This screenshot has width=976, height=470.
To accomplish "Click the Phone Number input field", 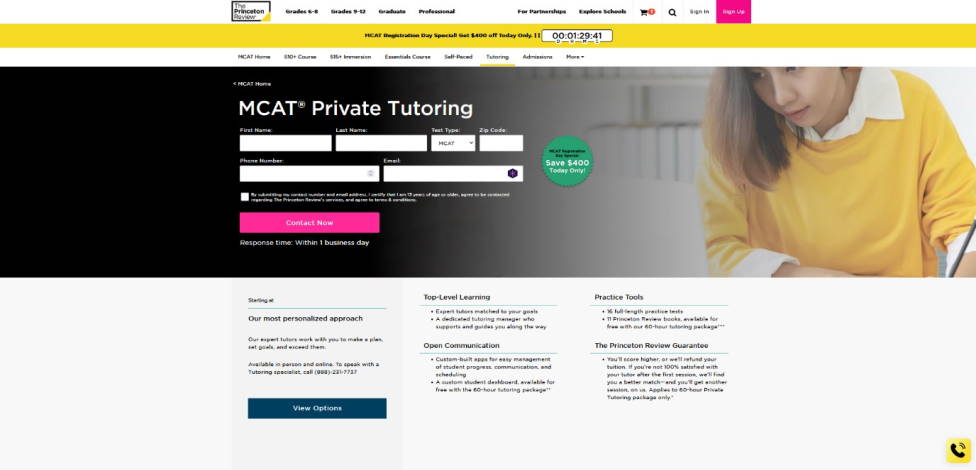I will tap(309, 174).
